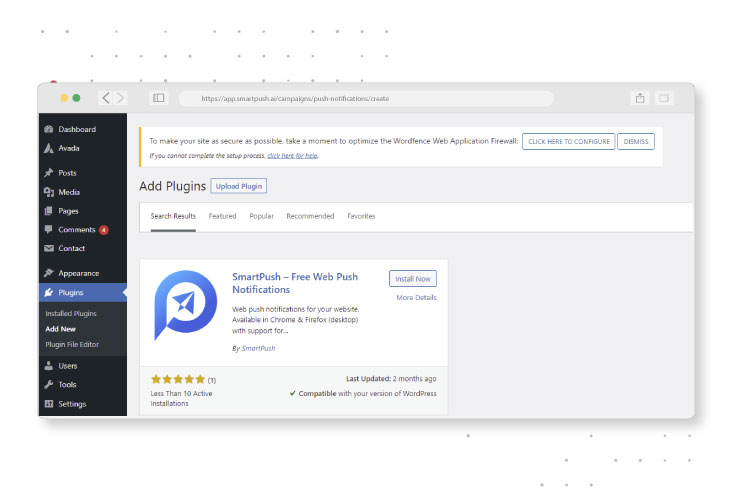This screenshot has width=731, height=500.
Task: Open the SmartPush author link
Action: (x=258, y=348)
